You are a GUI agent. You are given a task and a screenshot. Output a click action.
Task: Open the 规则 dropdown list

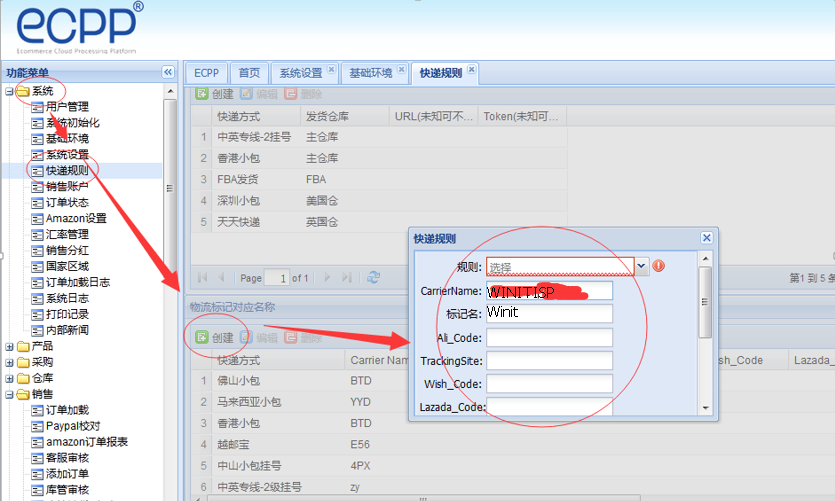click(642, 267)
